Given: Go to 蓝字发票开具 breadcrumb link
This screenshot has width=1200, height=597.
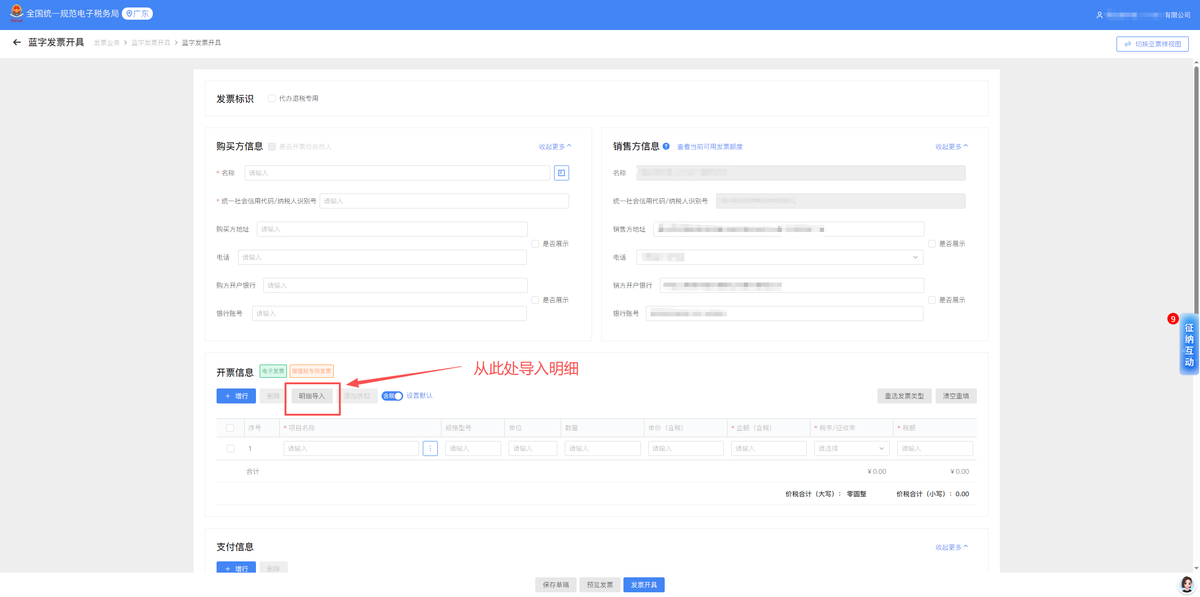Looking at the screenshot, I should [151, 43].
